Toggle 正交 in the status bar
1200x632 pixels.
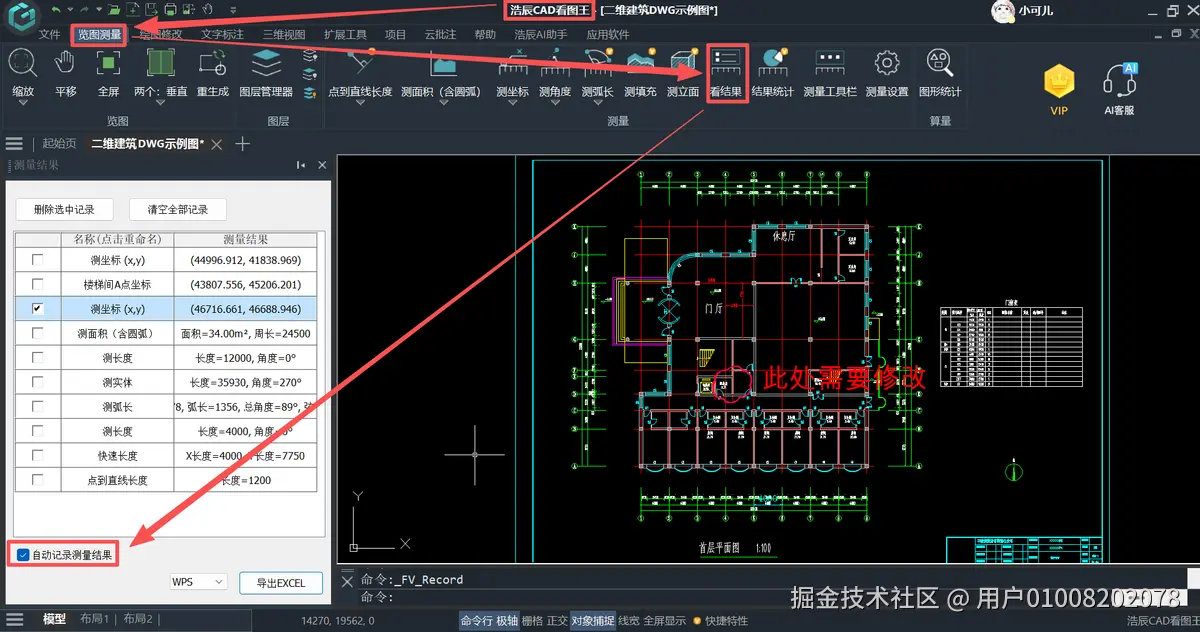[557, 621]
